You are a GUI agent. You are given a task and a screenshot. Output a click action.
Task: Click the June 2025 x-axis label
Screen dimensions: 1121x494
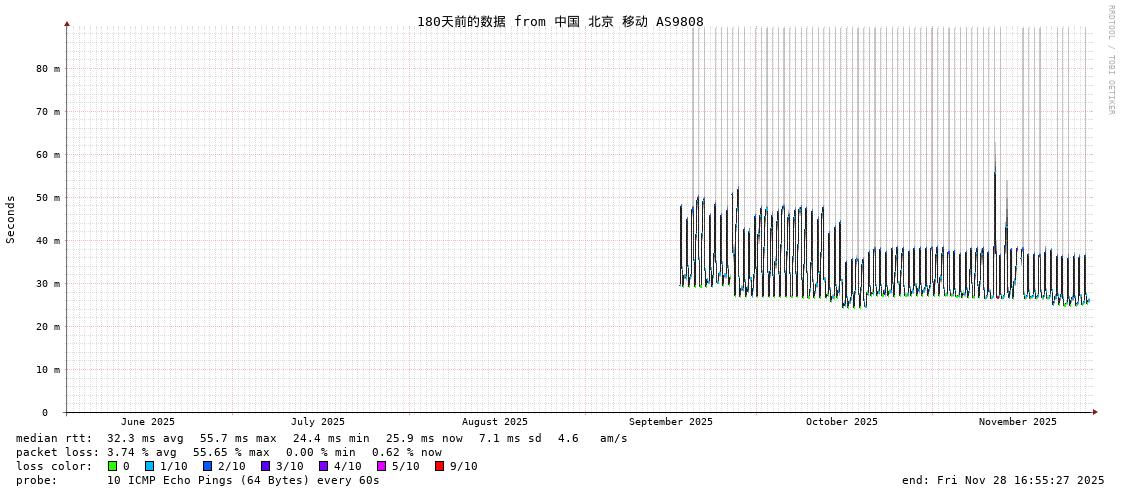tap(147, 422)
